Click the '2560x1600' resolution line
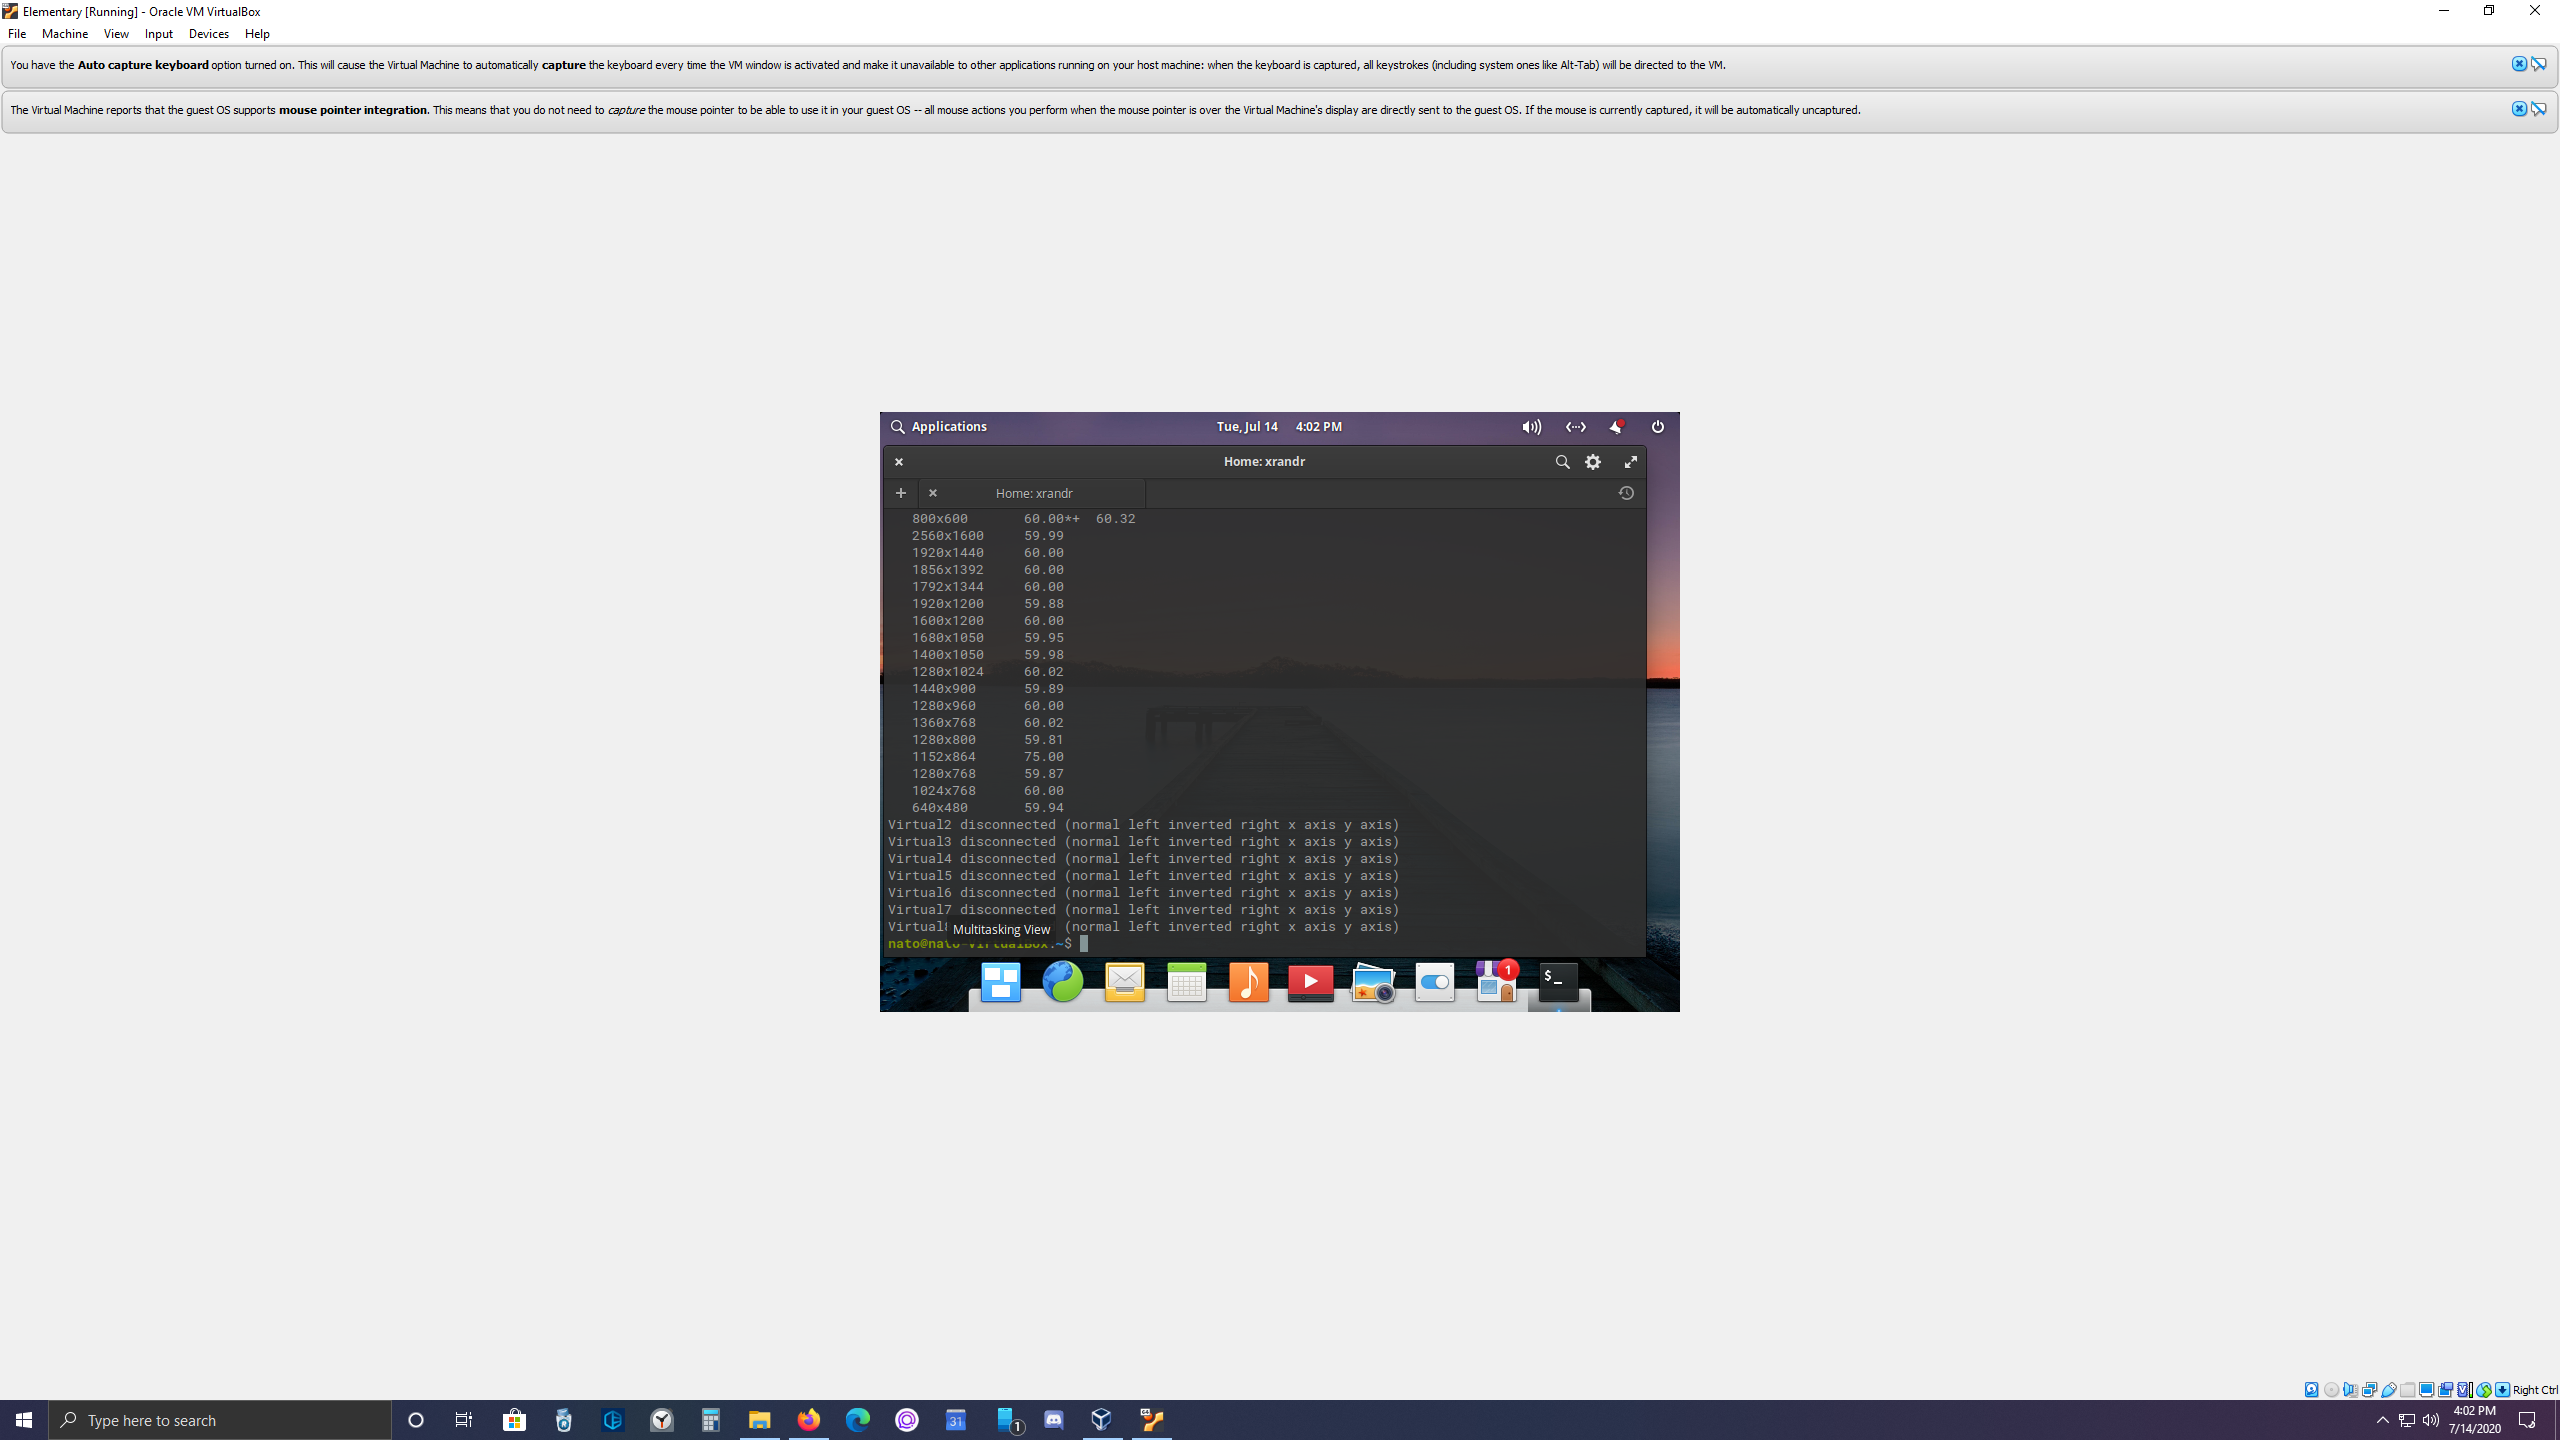This screenshot has width=2560, height=1440. (x=987, y=536)
